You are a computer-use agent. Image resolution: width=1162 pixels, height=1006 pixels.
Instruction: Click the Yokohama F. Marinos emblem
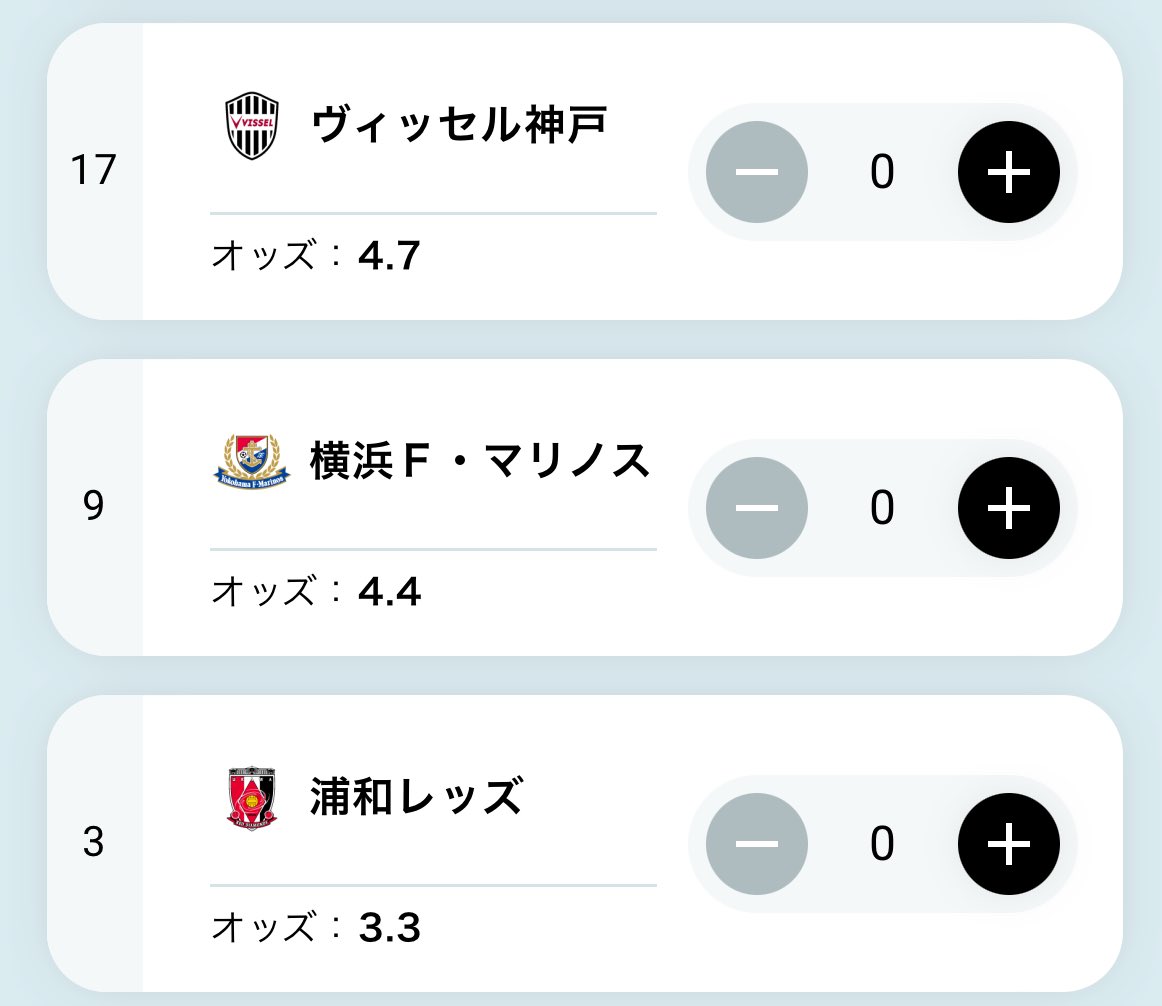tap(251, 461)
